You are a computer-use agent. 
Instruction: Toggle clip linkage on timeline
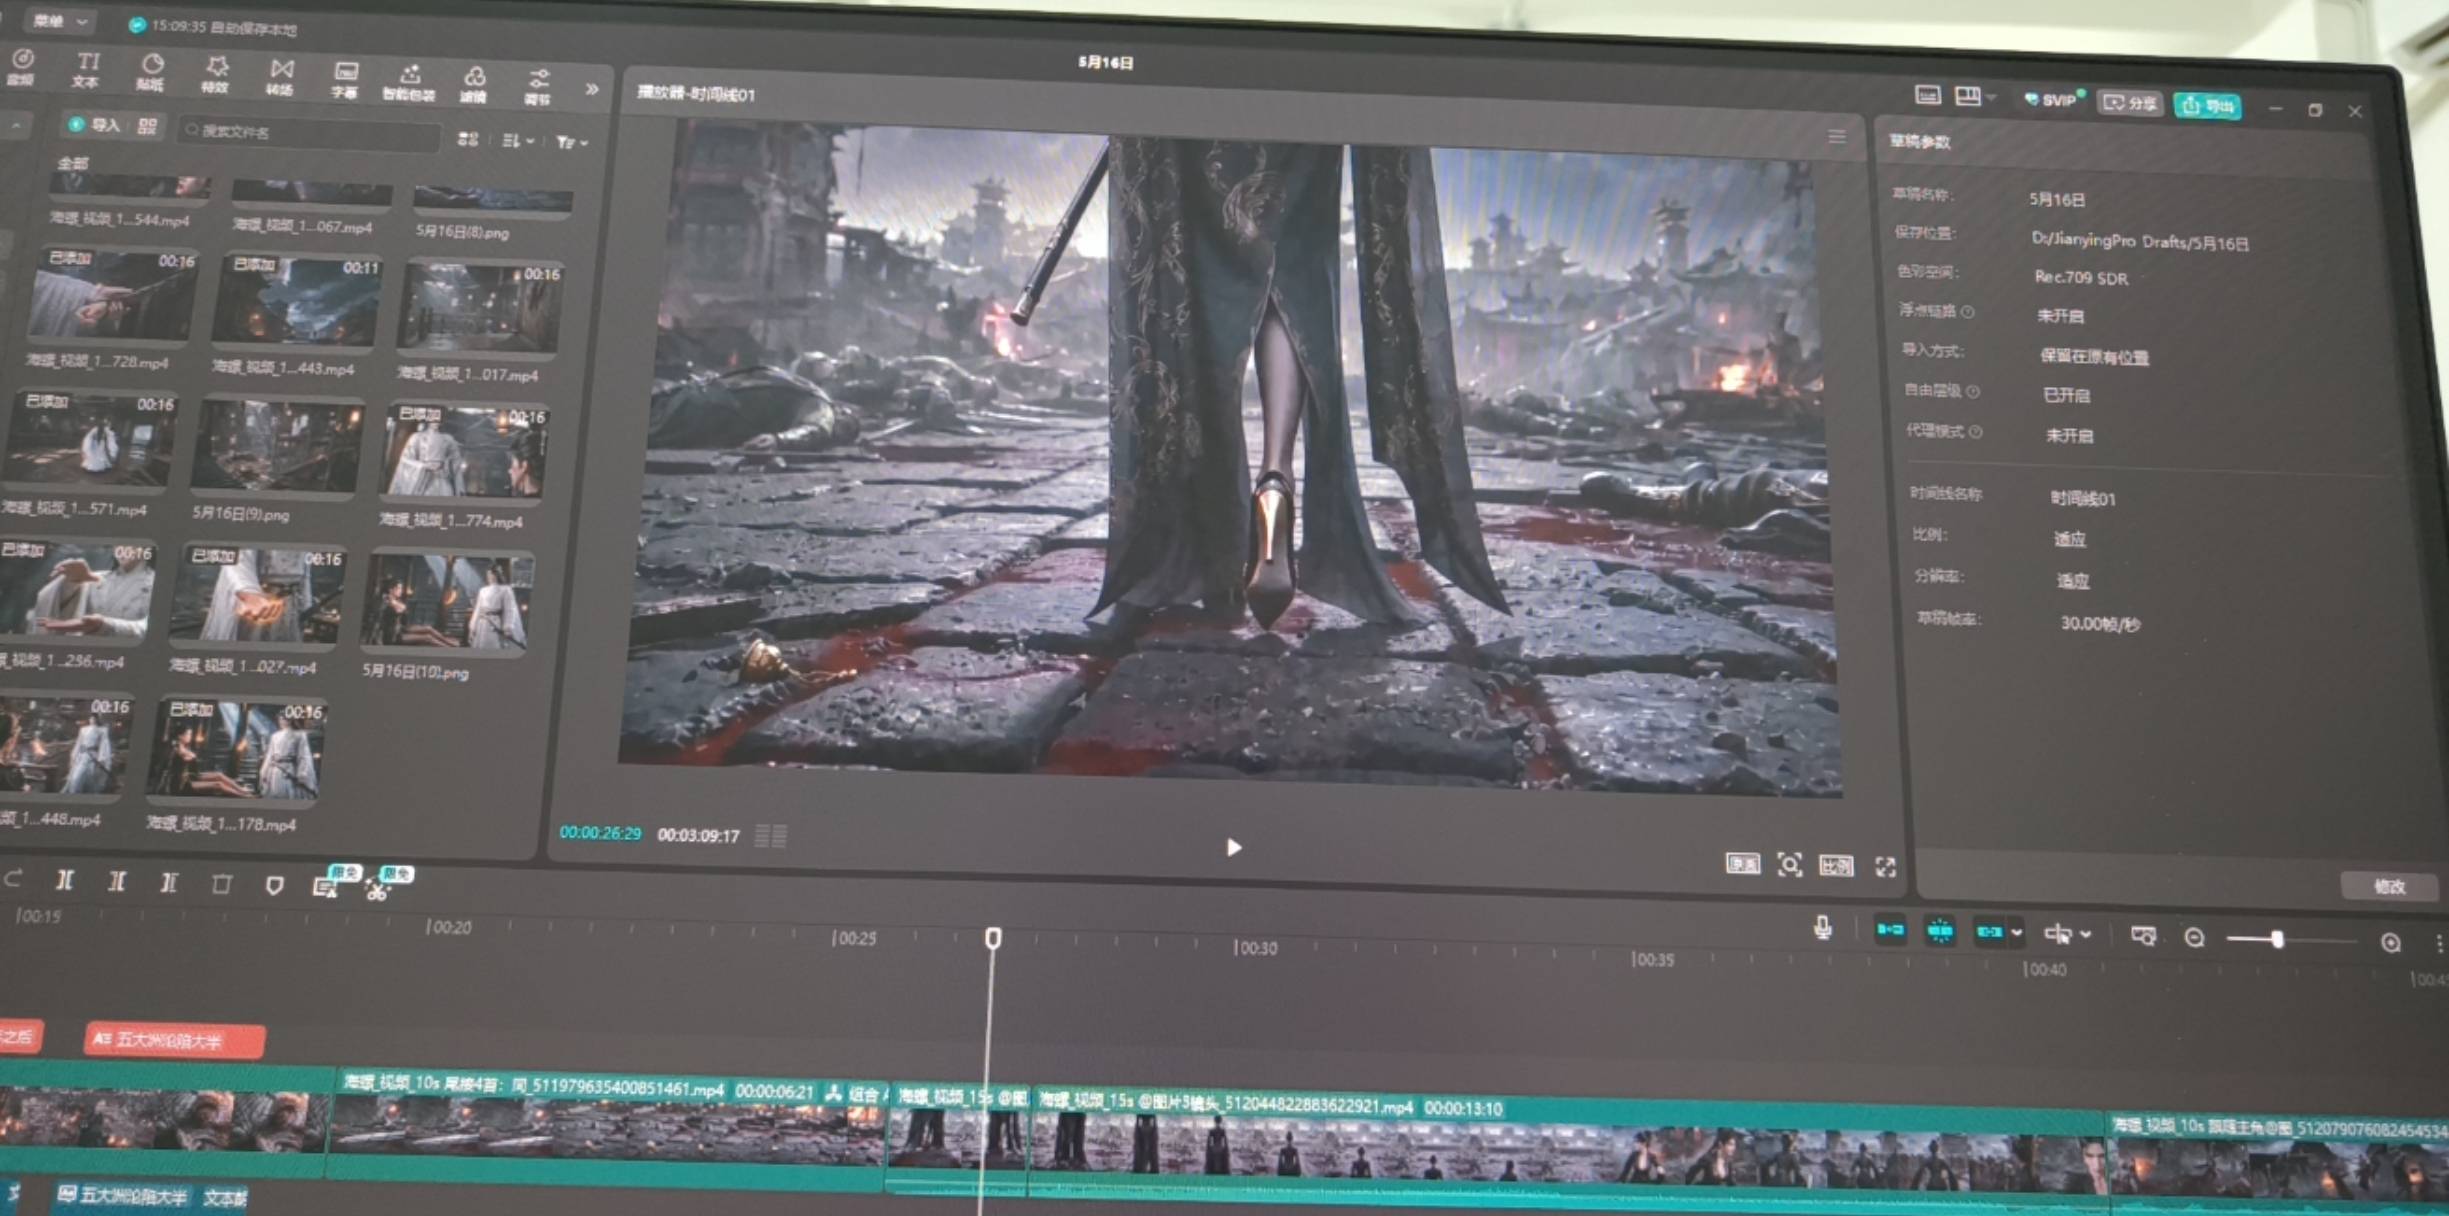[x=1989, y=932]
